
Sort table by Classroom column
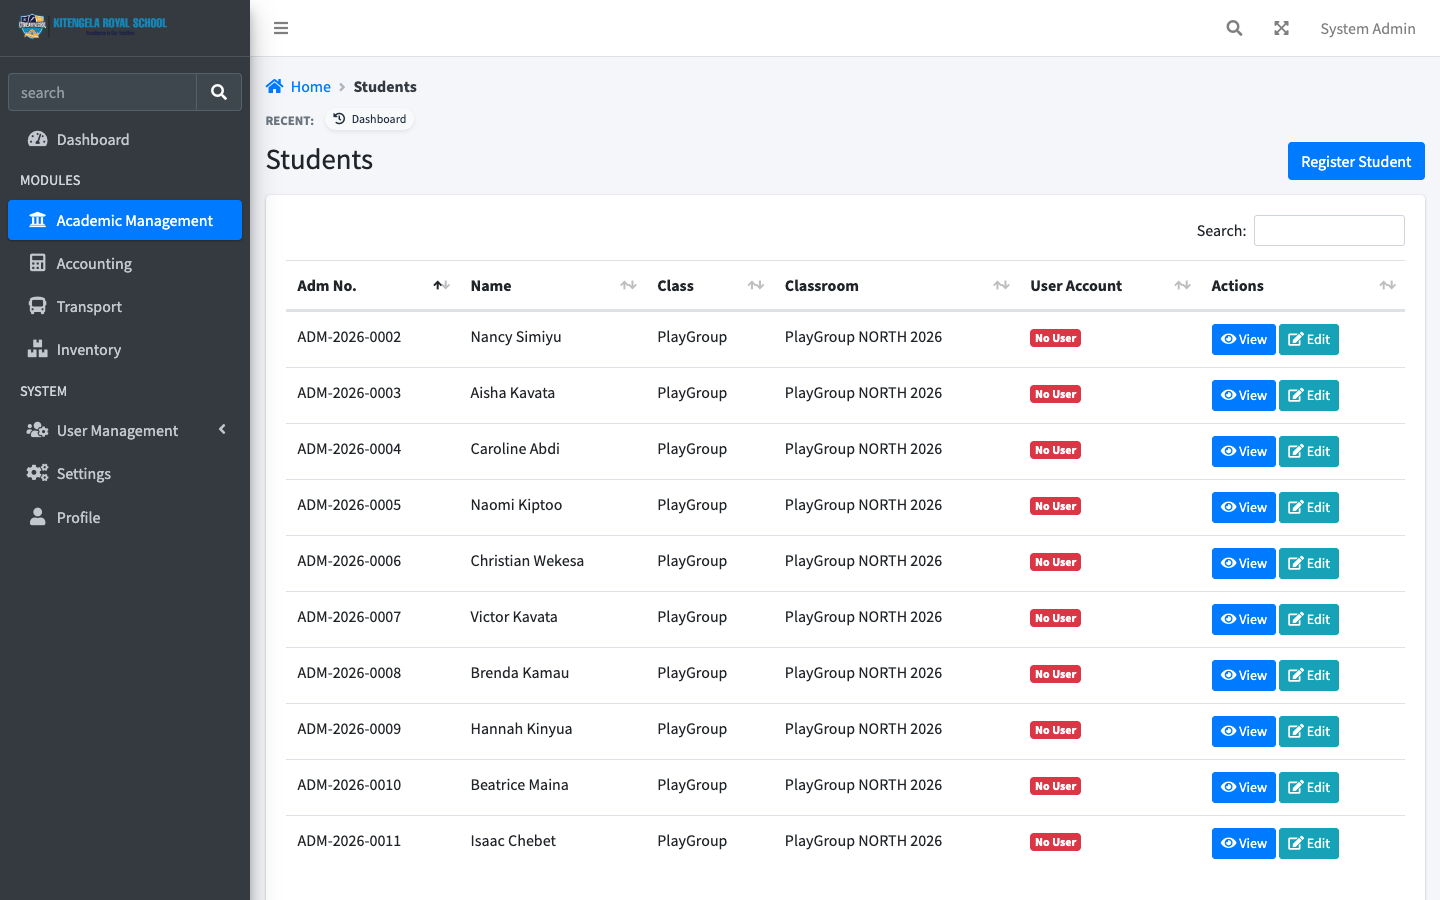click(895, 286)
